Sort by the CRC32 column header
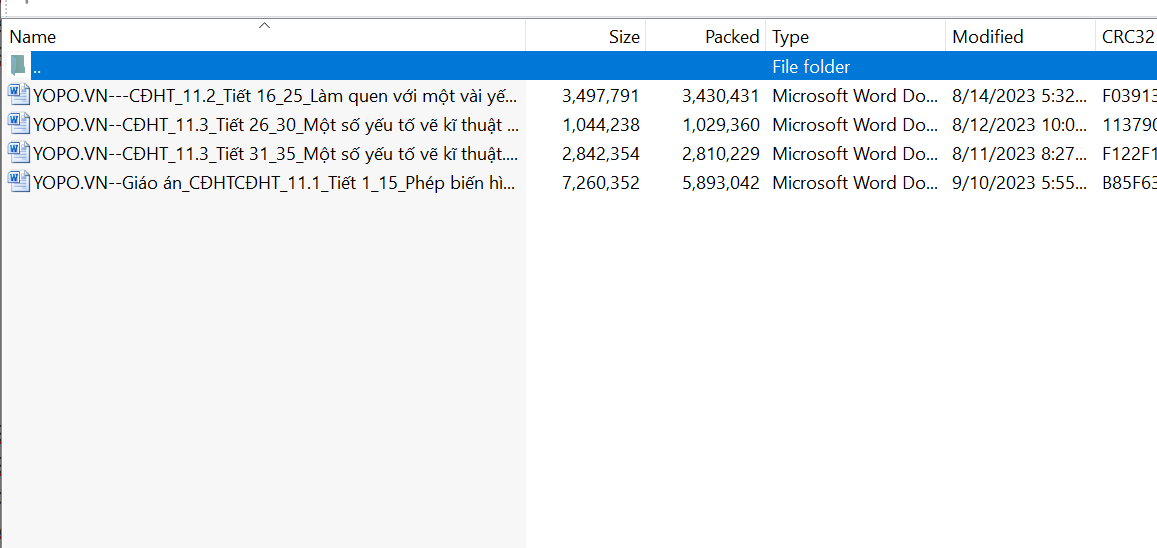1157x548 pixels. (x=1128, y=37)
